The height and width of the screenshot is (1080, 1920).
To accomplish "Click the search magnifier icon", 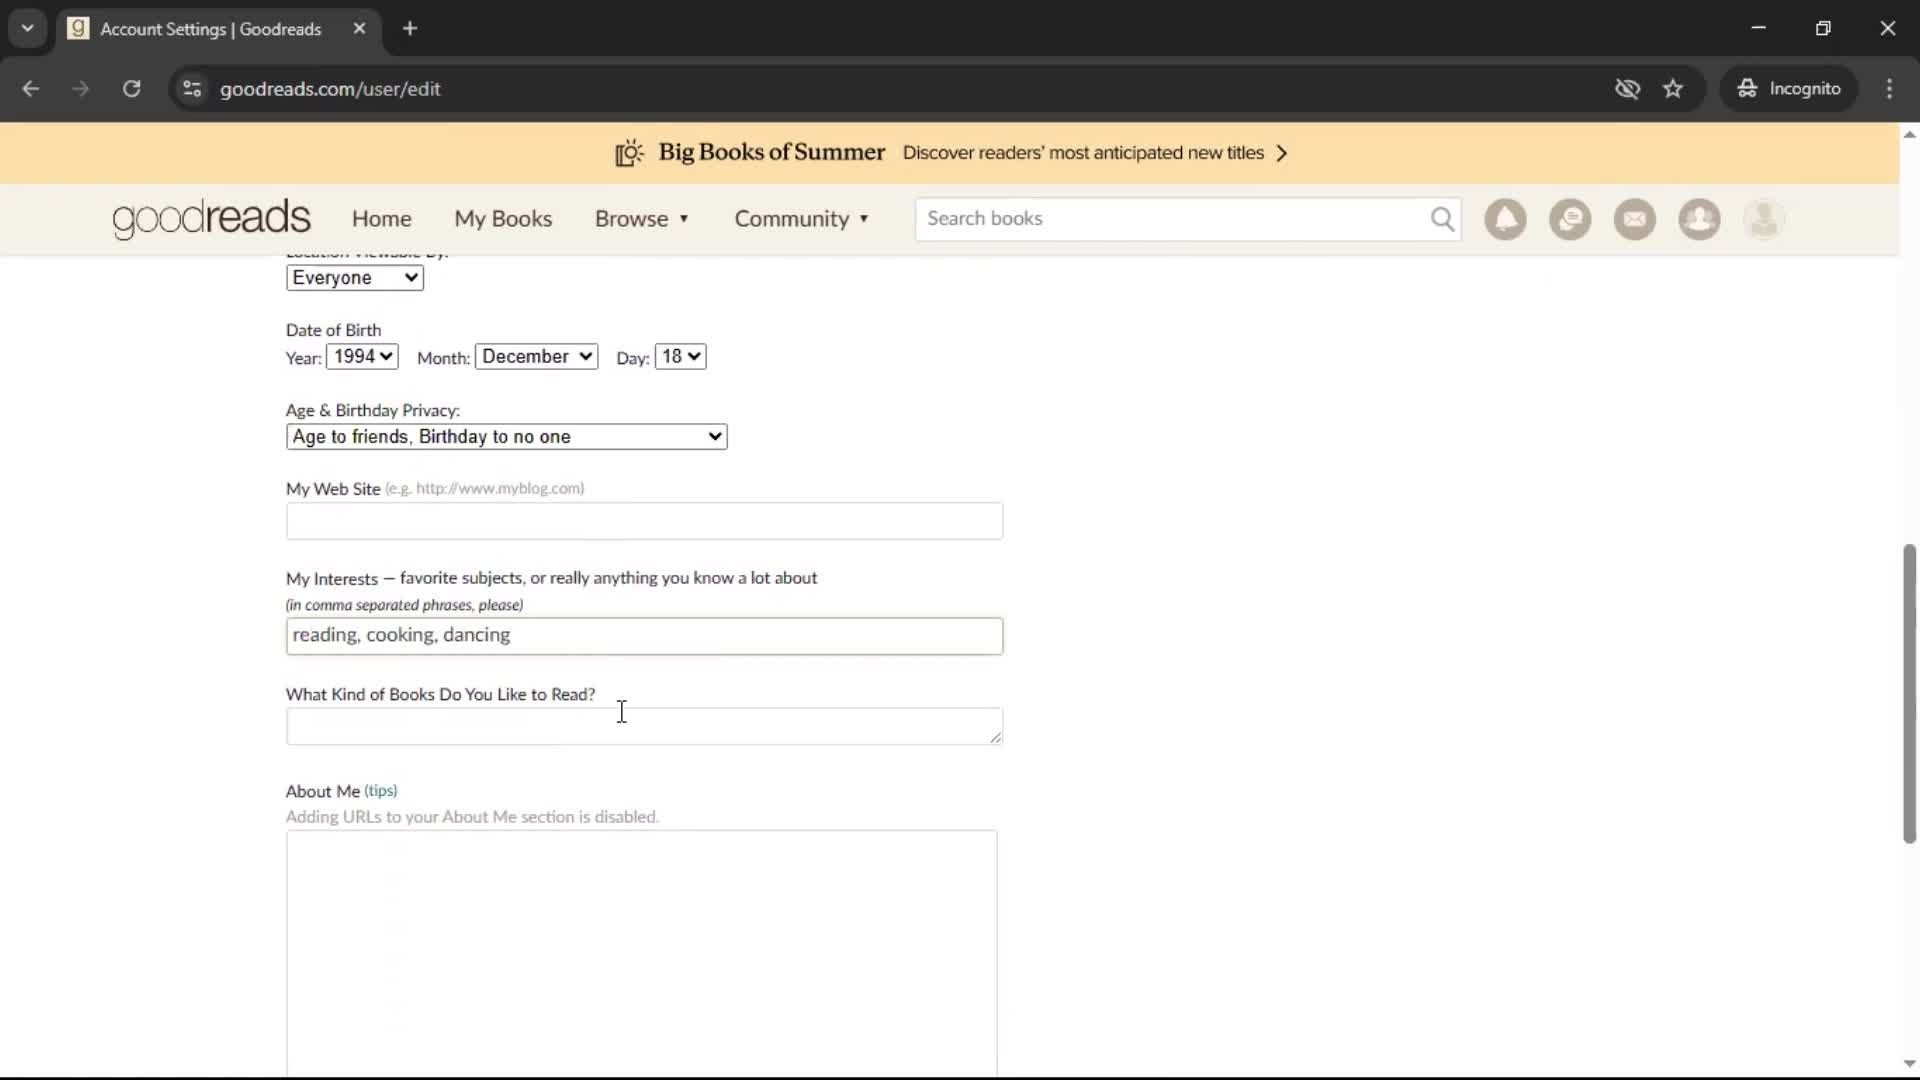I will click(x=1442, y=219).
